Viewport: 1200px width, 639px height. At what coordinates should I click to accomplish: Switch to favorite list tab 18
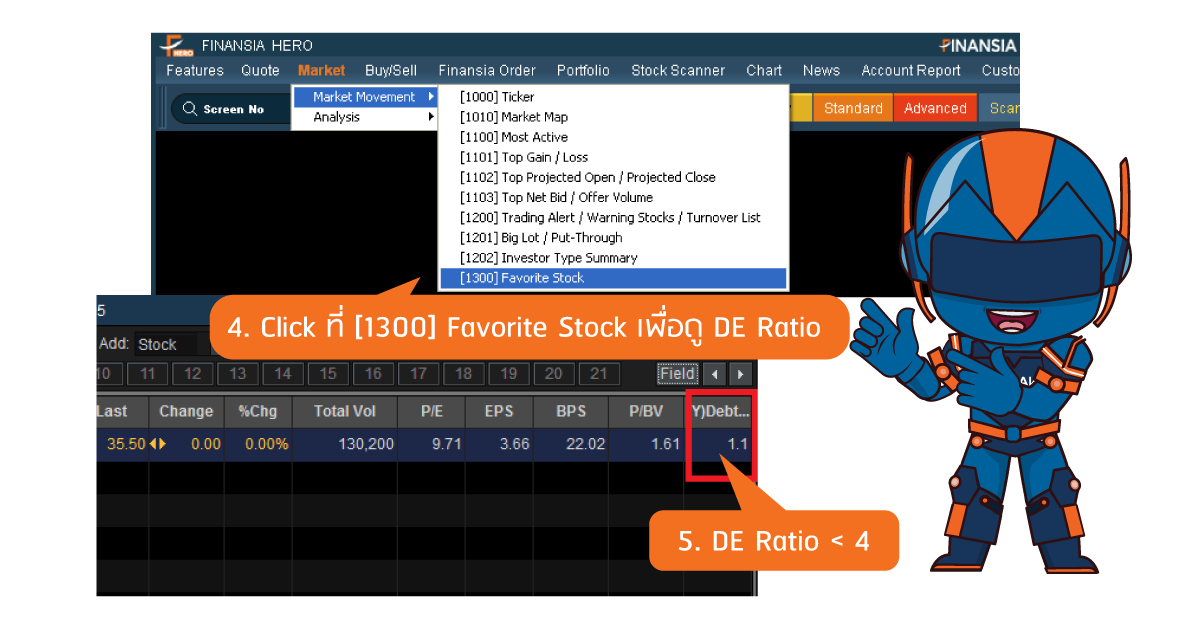point(463,374)
